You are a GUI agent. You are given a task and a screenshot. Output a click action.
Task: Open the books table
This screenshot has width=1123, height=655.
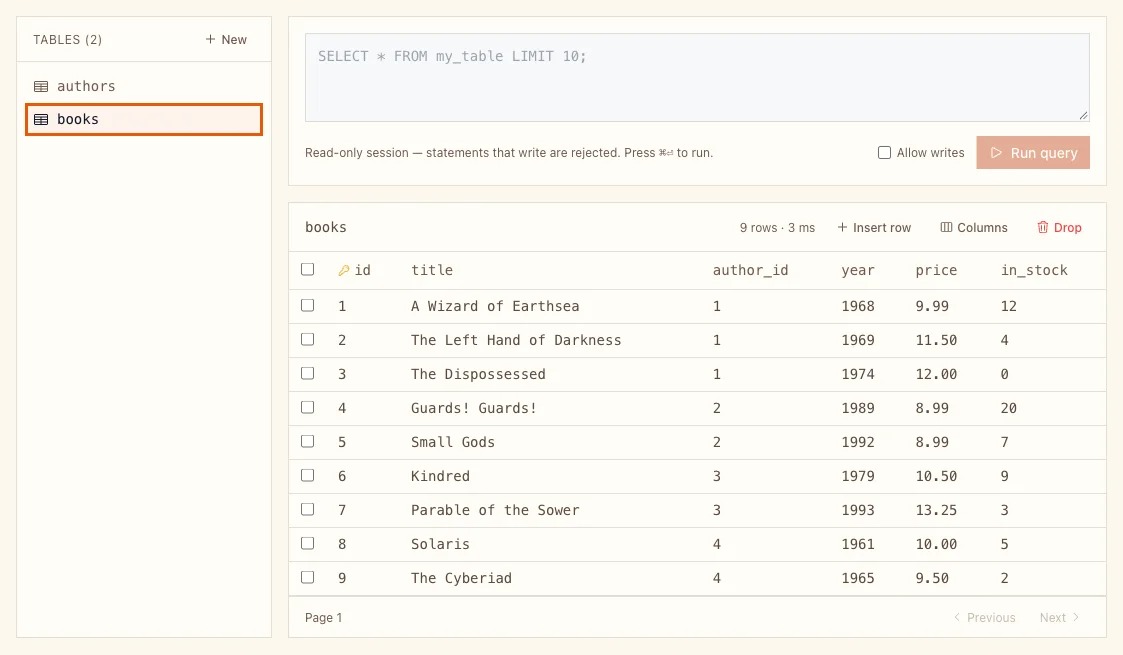(144, 120)
